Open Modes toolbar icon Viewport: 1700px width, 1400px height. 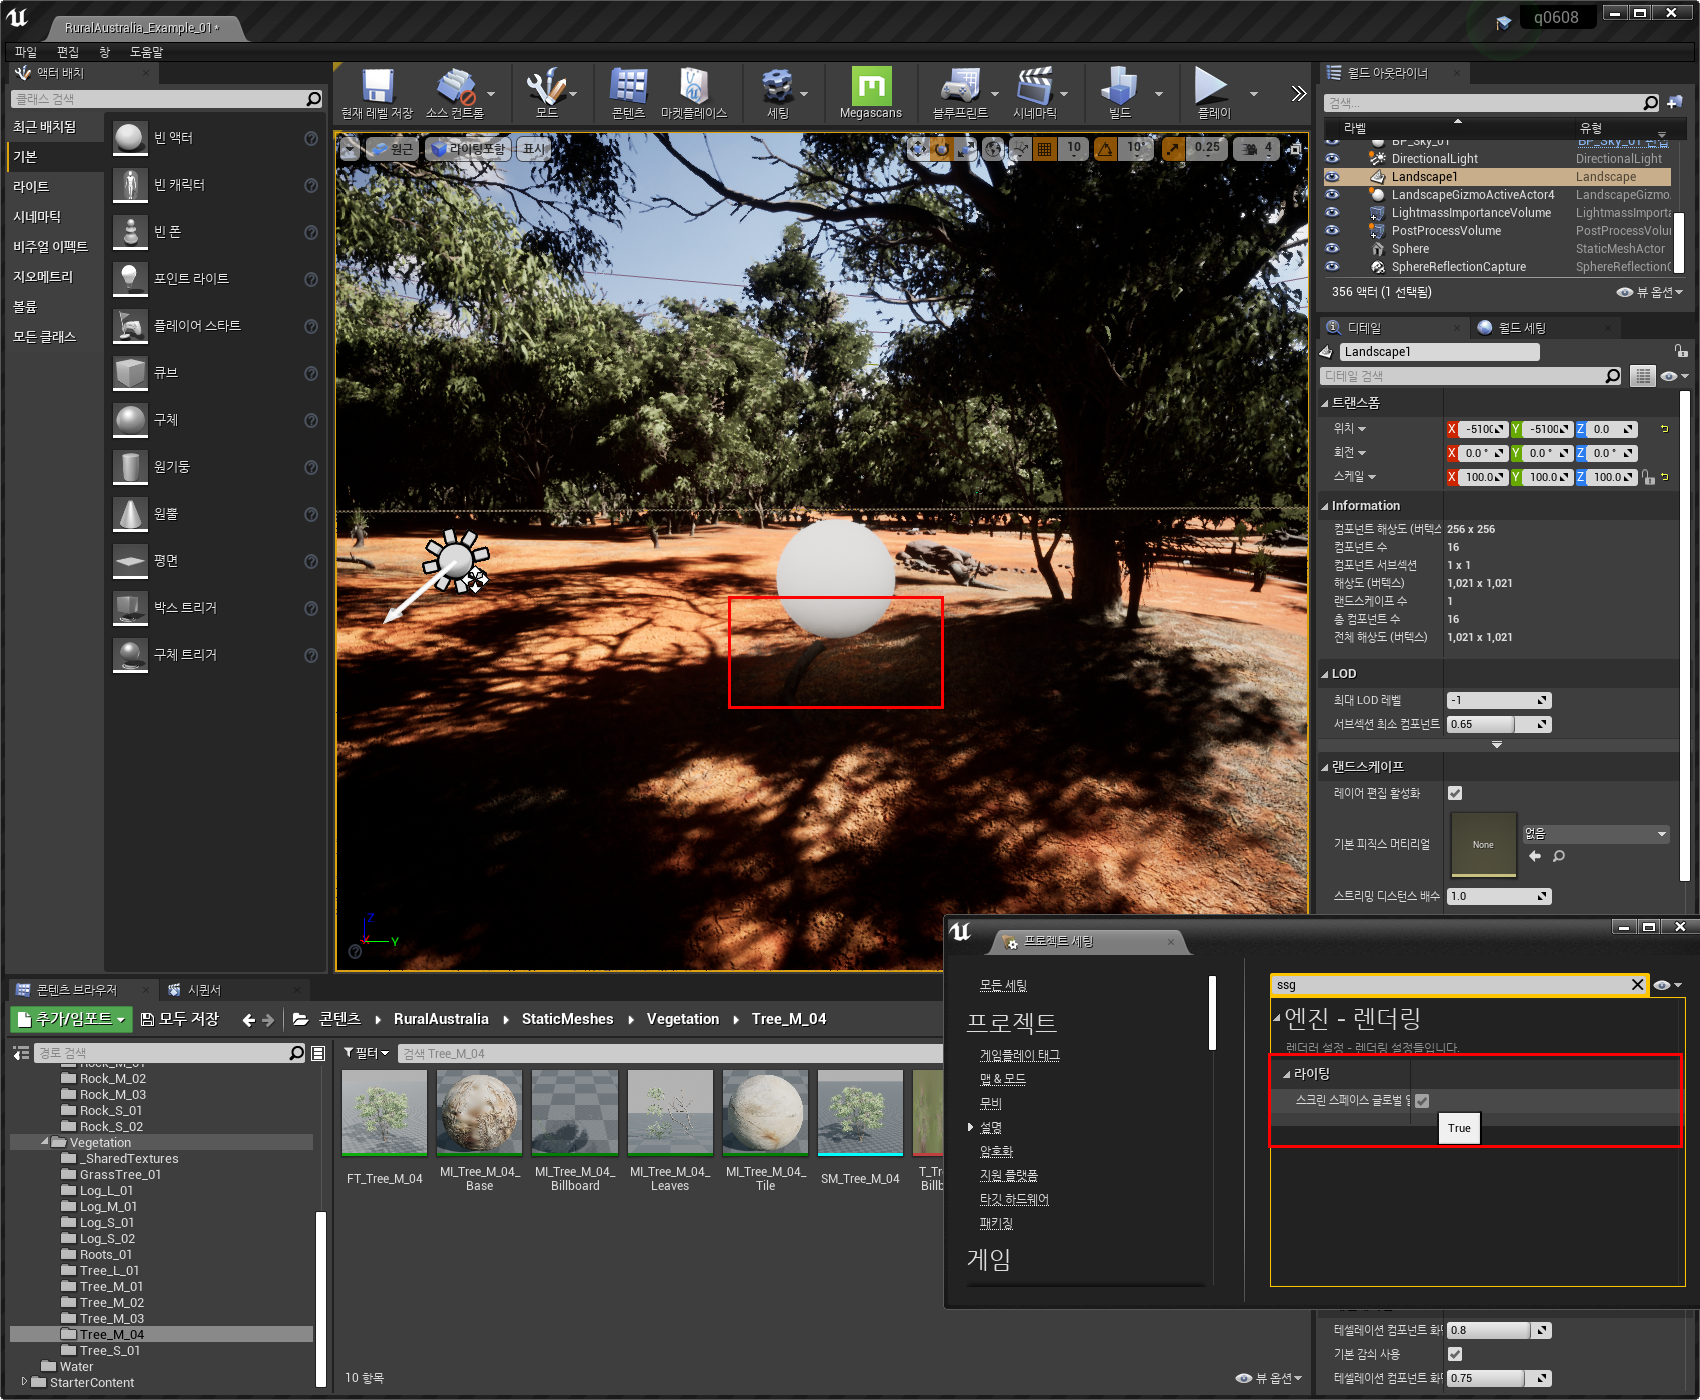(546, 87)
